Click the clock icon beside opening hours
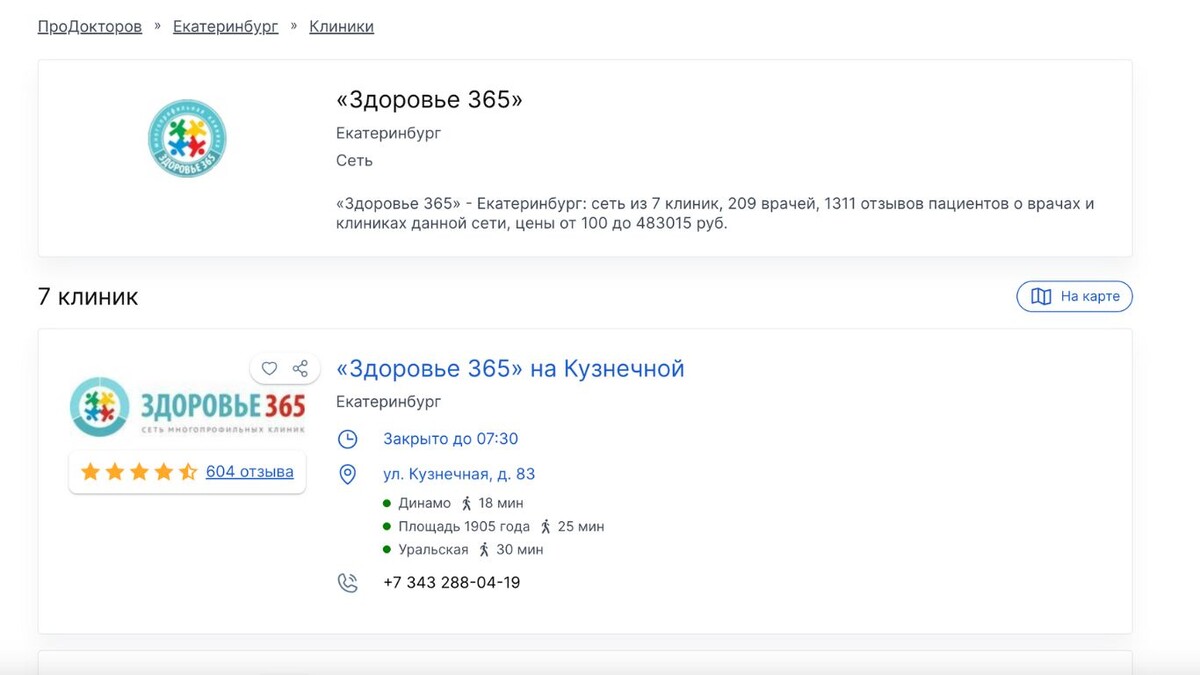Viewport: 1200px width, 675px height. pos(347,439)
